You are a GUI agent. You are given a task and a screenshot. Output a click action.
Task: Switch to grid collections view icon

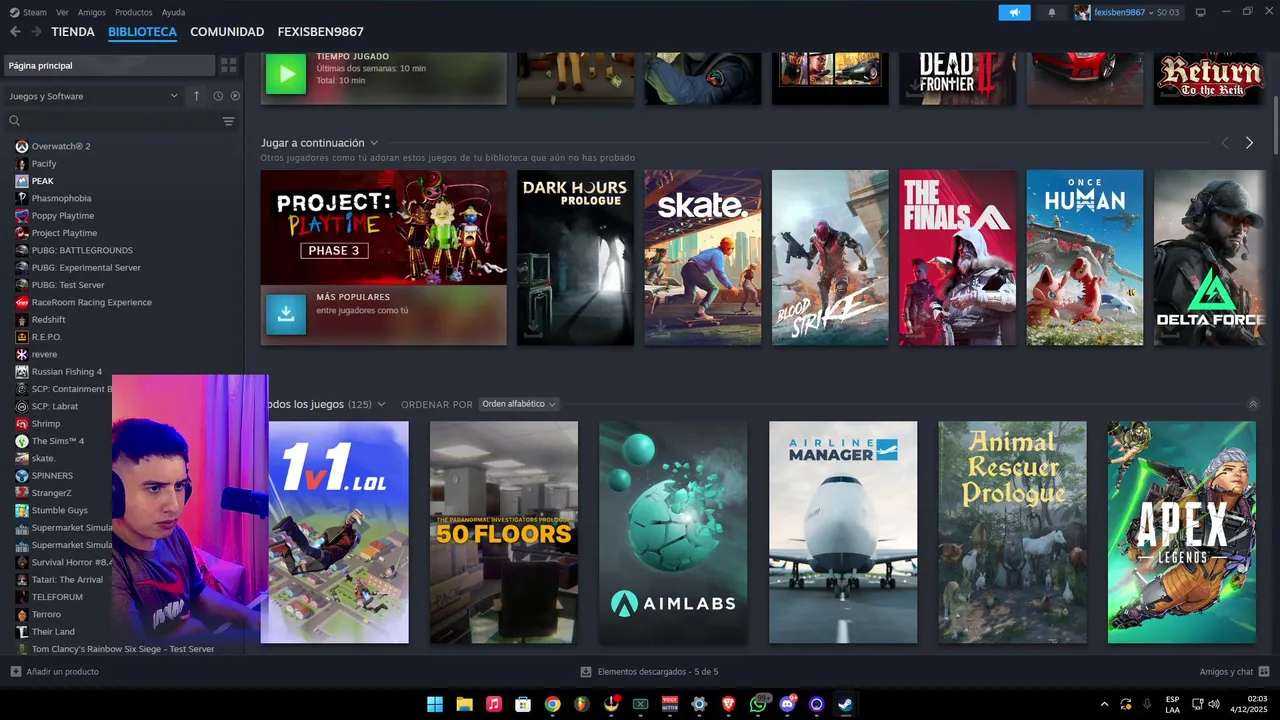tap(229, 65)
